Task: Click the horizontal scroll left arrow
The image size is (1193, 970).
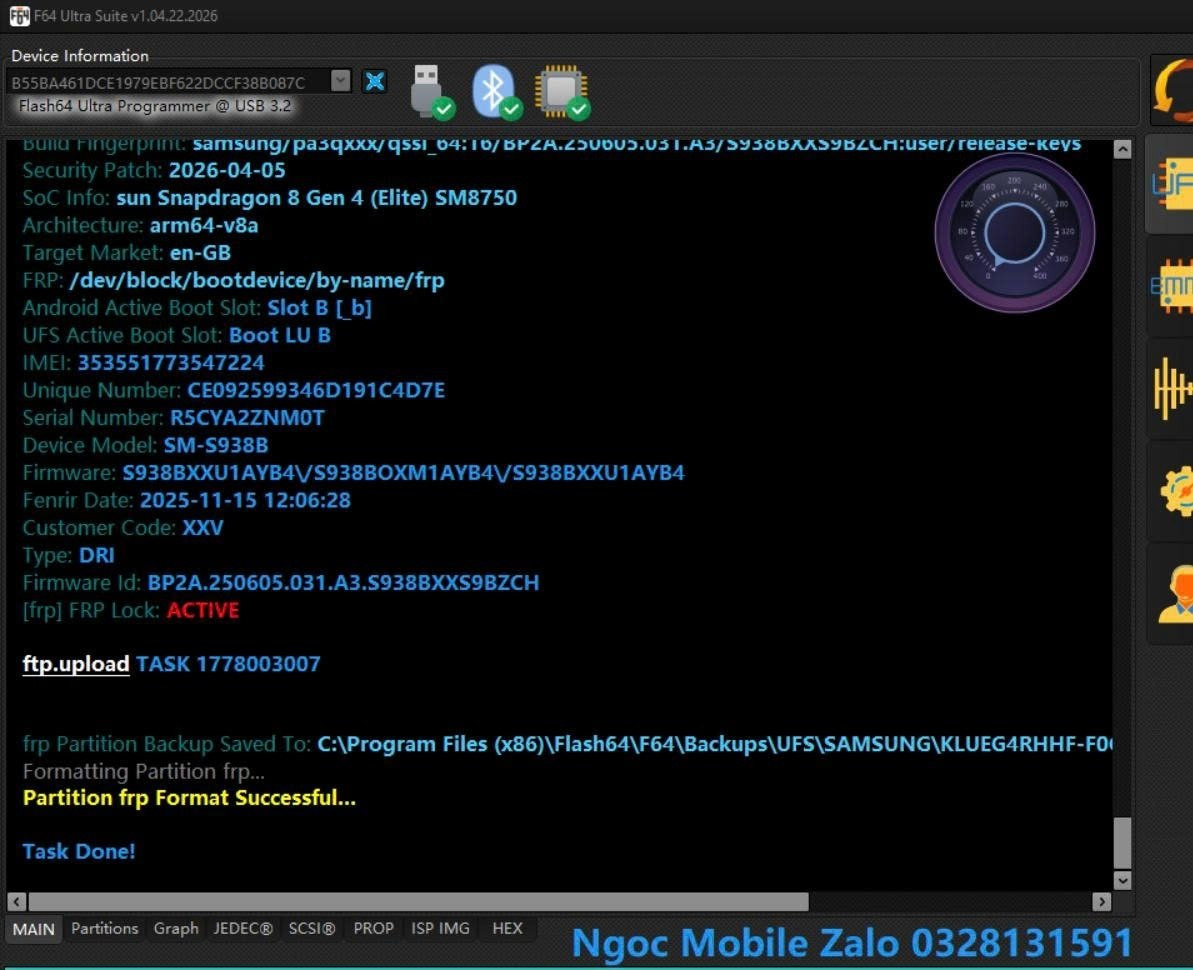Action: (x=17, y=902)
